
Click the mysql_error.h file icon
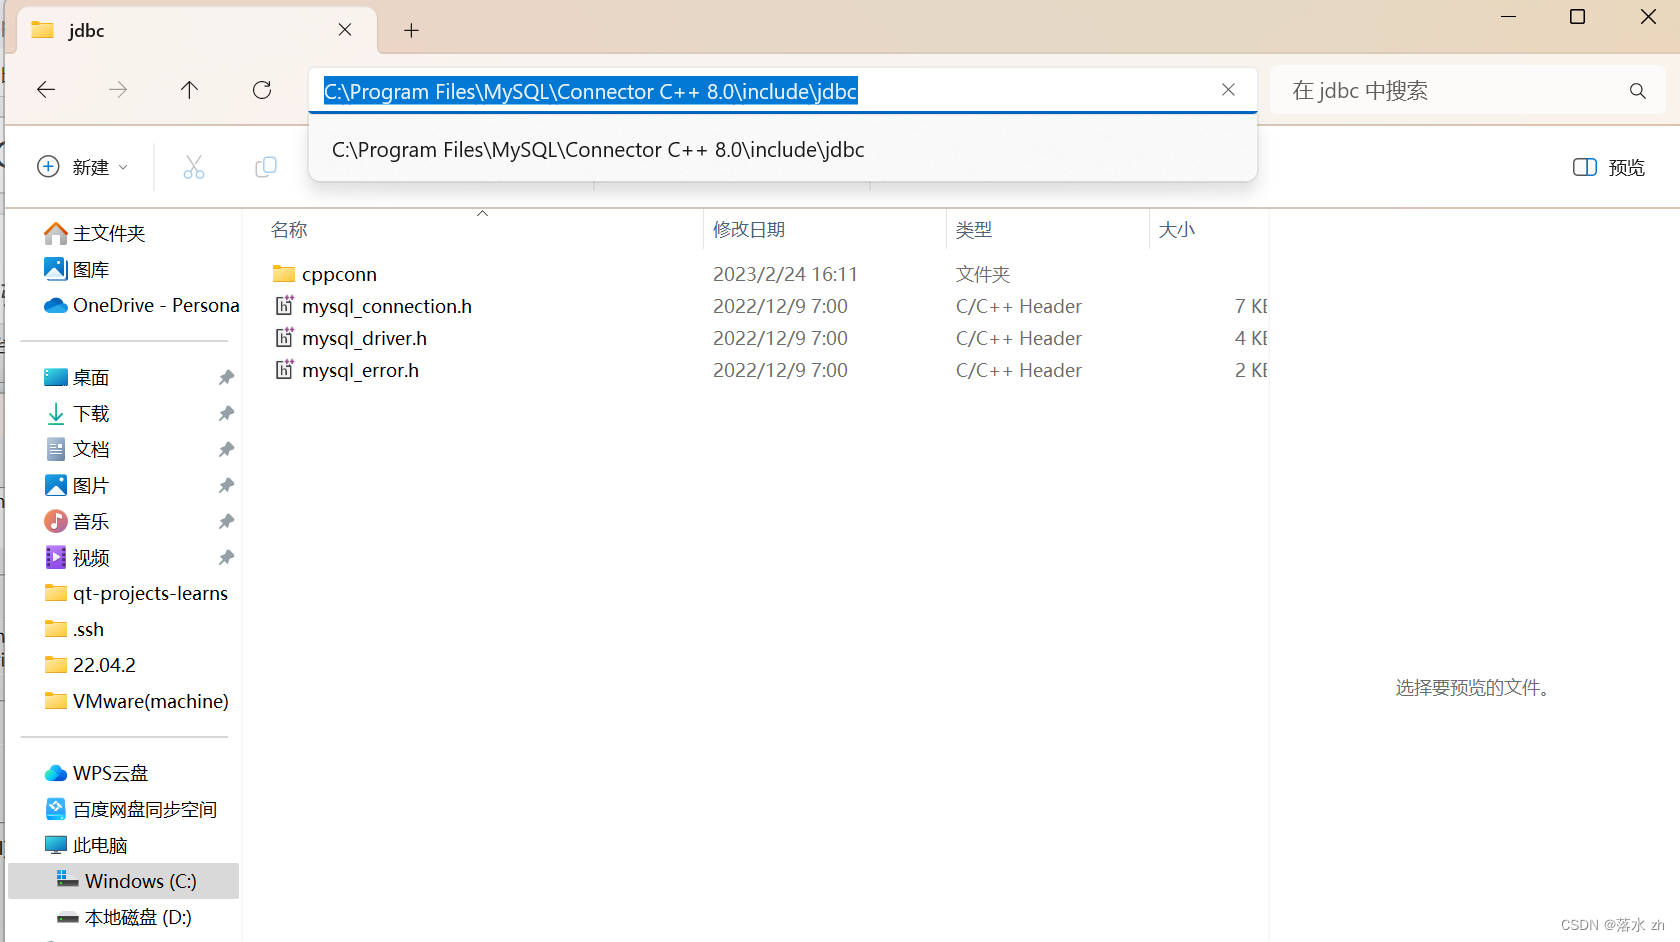[x=284, y=370]
